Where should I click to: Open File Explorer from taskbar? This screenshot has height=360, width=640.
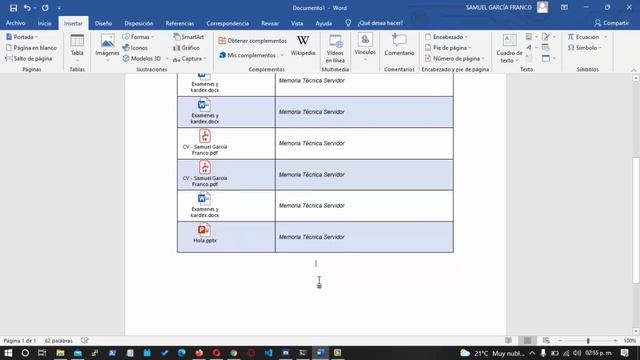coord(60,353)
